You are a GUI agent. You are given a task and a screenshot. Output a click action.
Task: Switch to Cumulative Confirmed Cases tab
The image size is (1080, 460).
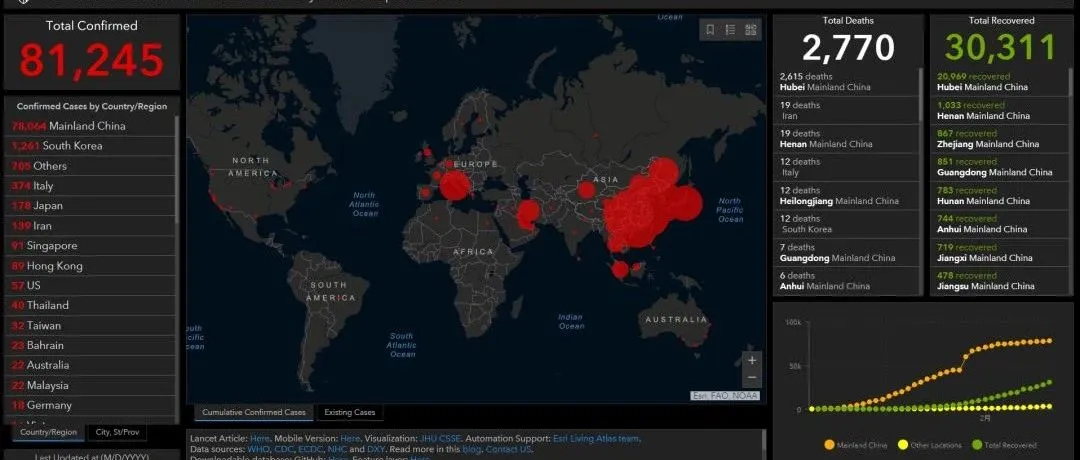click(253, 412)
